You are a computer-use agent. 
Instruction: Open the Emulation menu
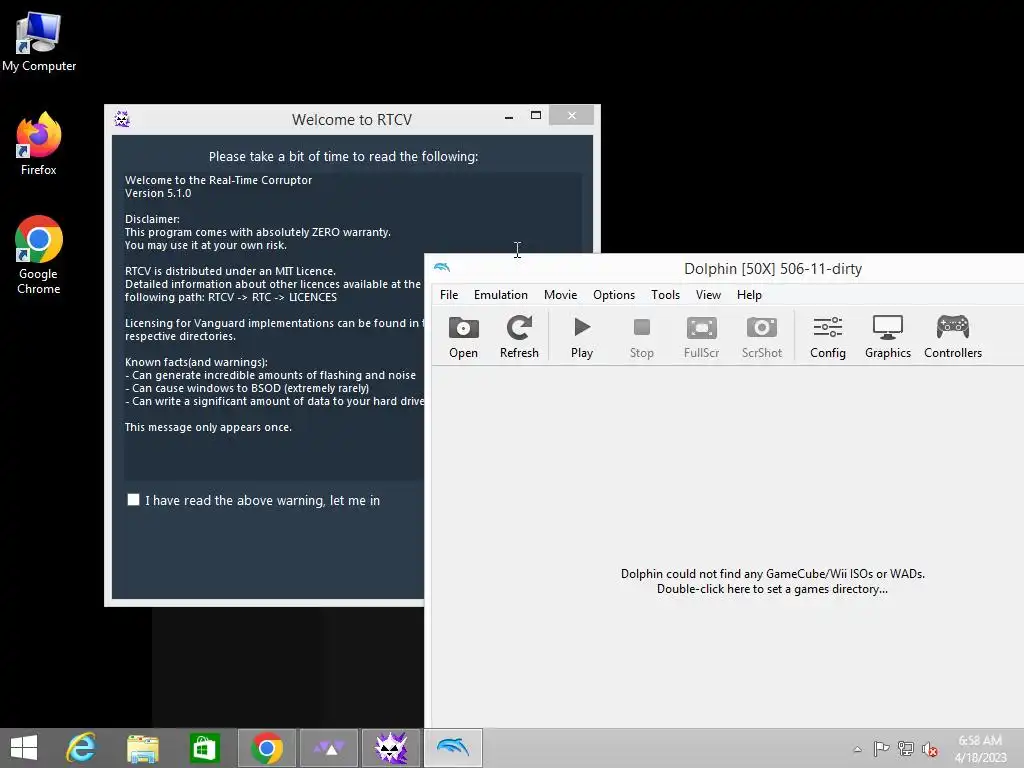[x=500, y=295]
